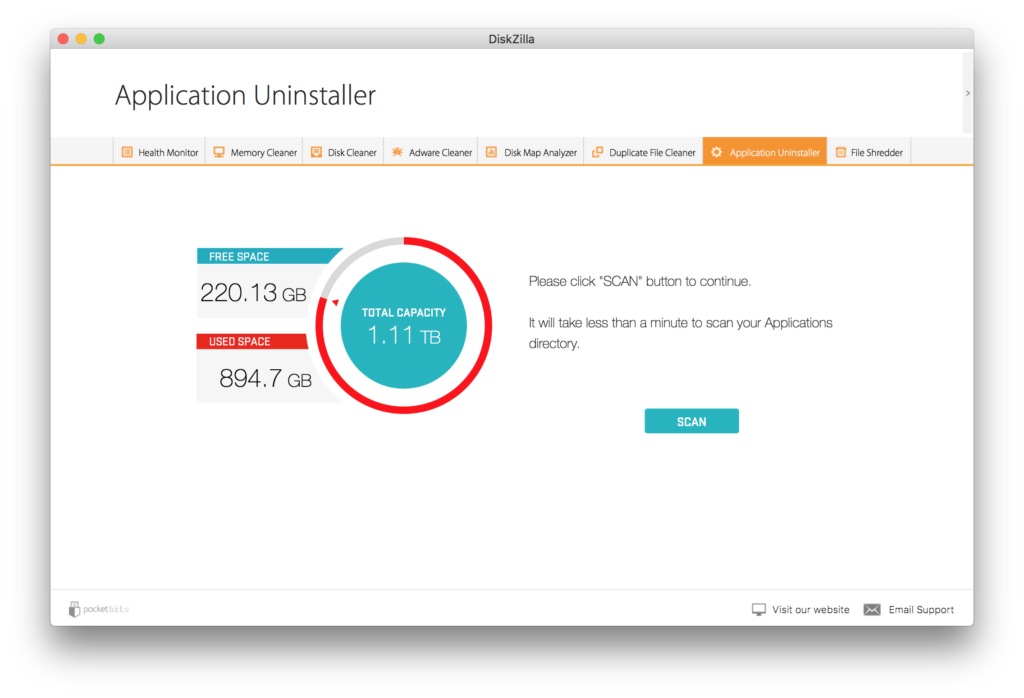Viewport: 1024px width, 698px height.
Task: Switch to the File Shredder tab
Action: point(869,152)
